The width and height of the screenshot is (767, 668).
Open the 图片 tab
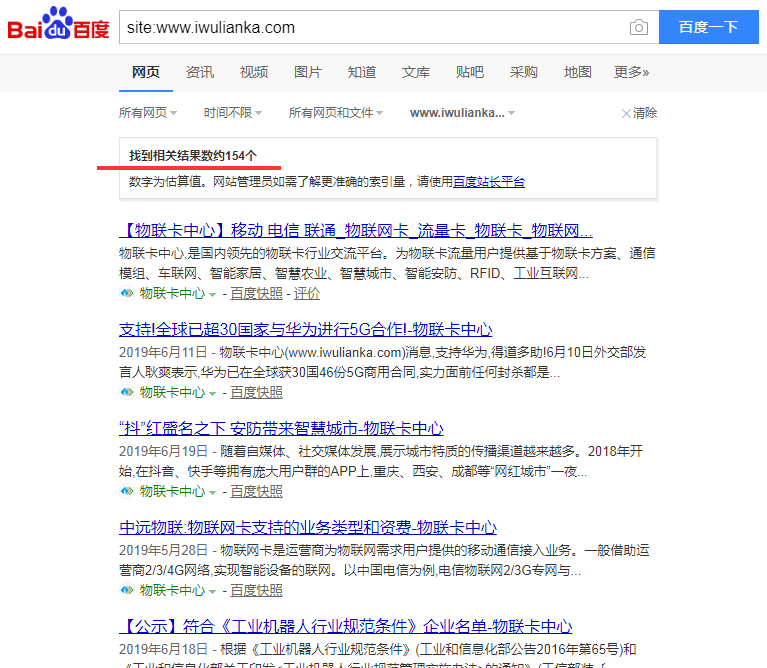tap(308, 72)
